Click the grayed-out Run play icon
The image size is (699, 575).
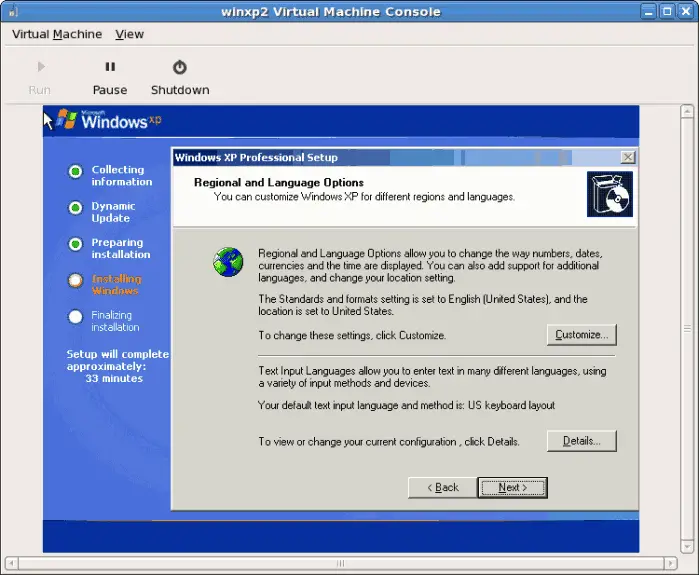pyautogui.click(x=40, y=67)
